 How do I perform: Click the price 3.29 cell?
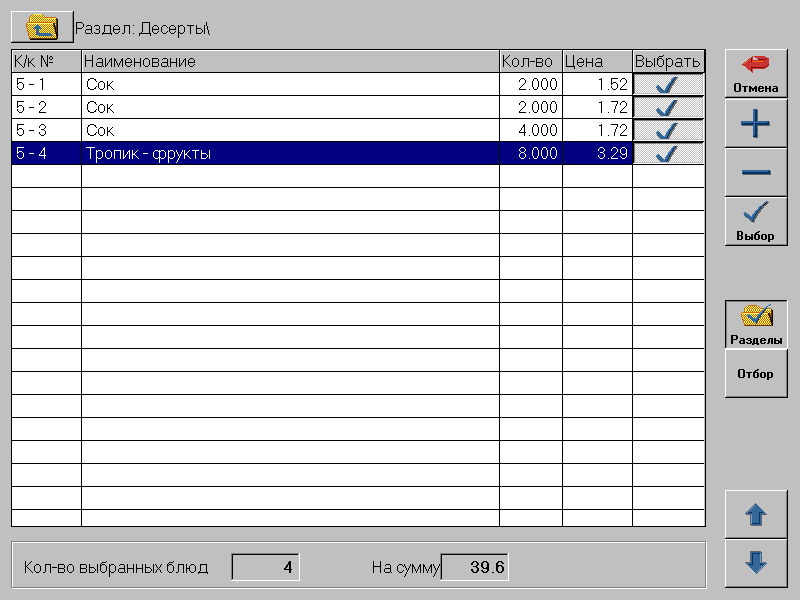coord(597,153)
